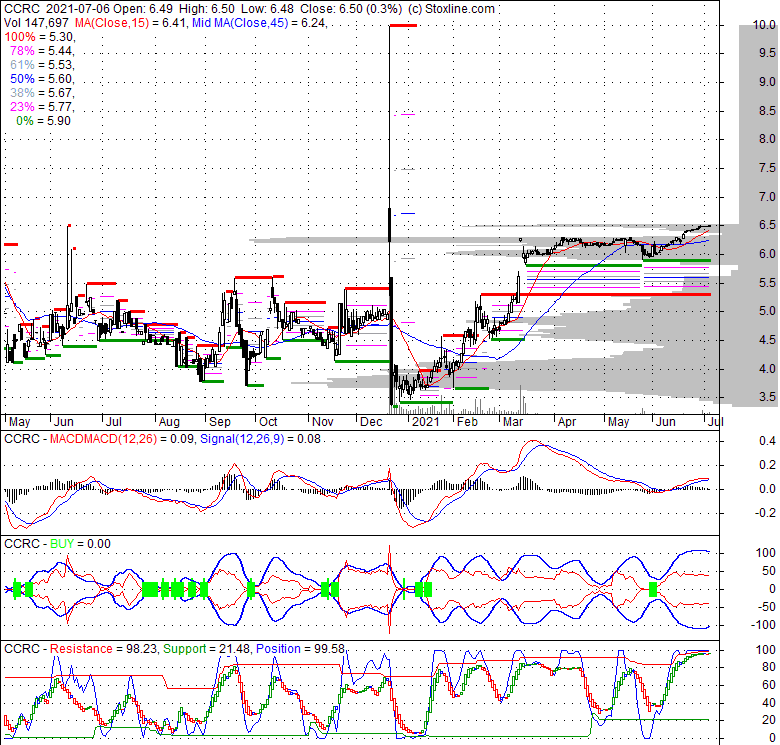Click the '38% = 5.67' Fibonacci level
Image resolution: width=780 pixels, height=745 pixels.
click(43, 93)
